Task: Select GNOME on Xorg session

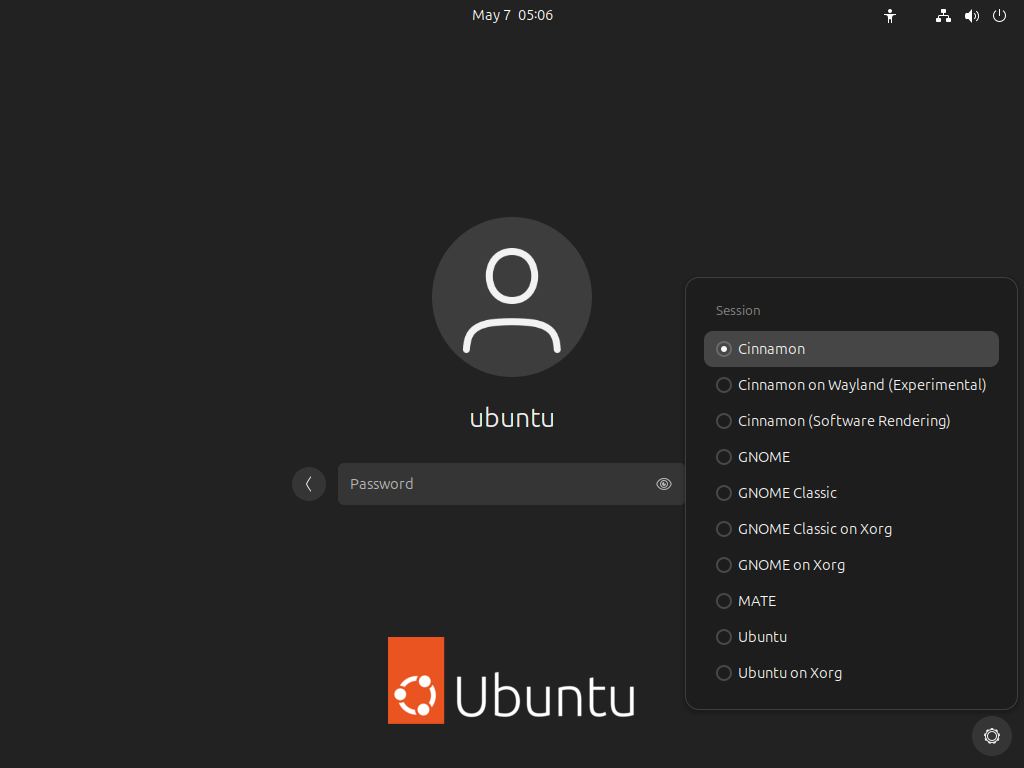Action: [x=851, y=565]
